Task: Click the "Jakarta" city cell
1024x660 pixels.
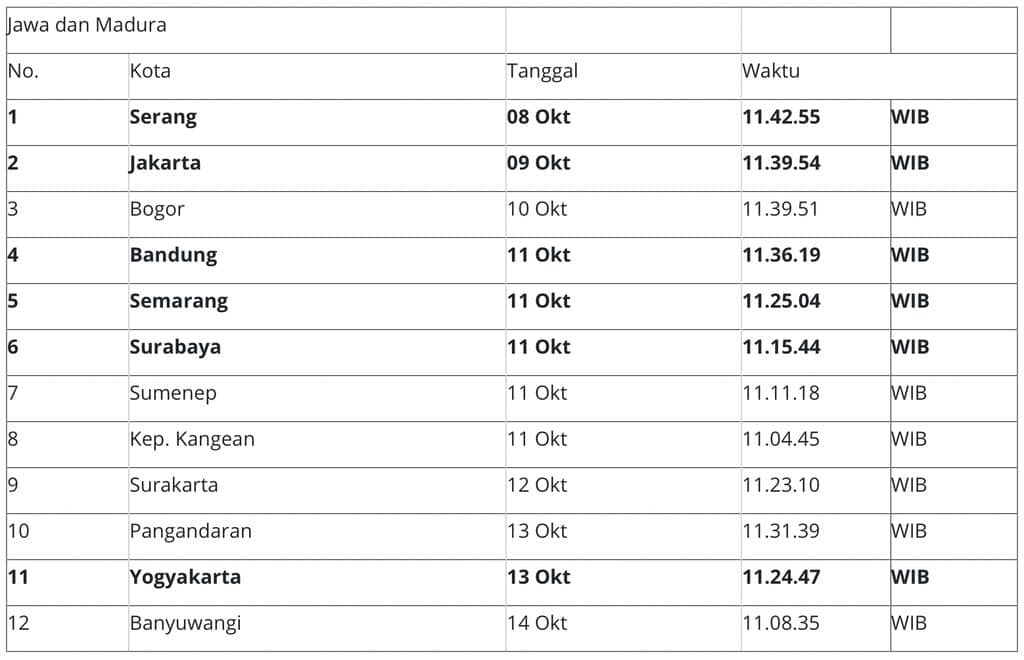Action: (165, 163)
